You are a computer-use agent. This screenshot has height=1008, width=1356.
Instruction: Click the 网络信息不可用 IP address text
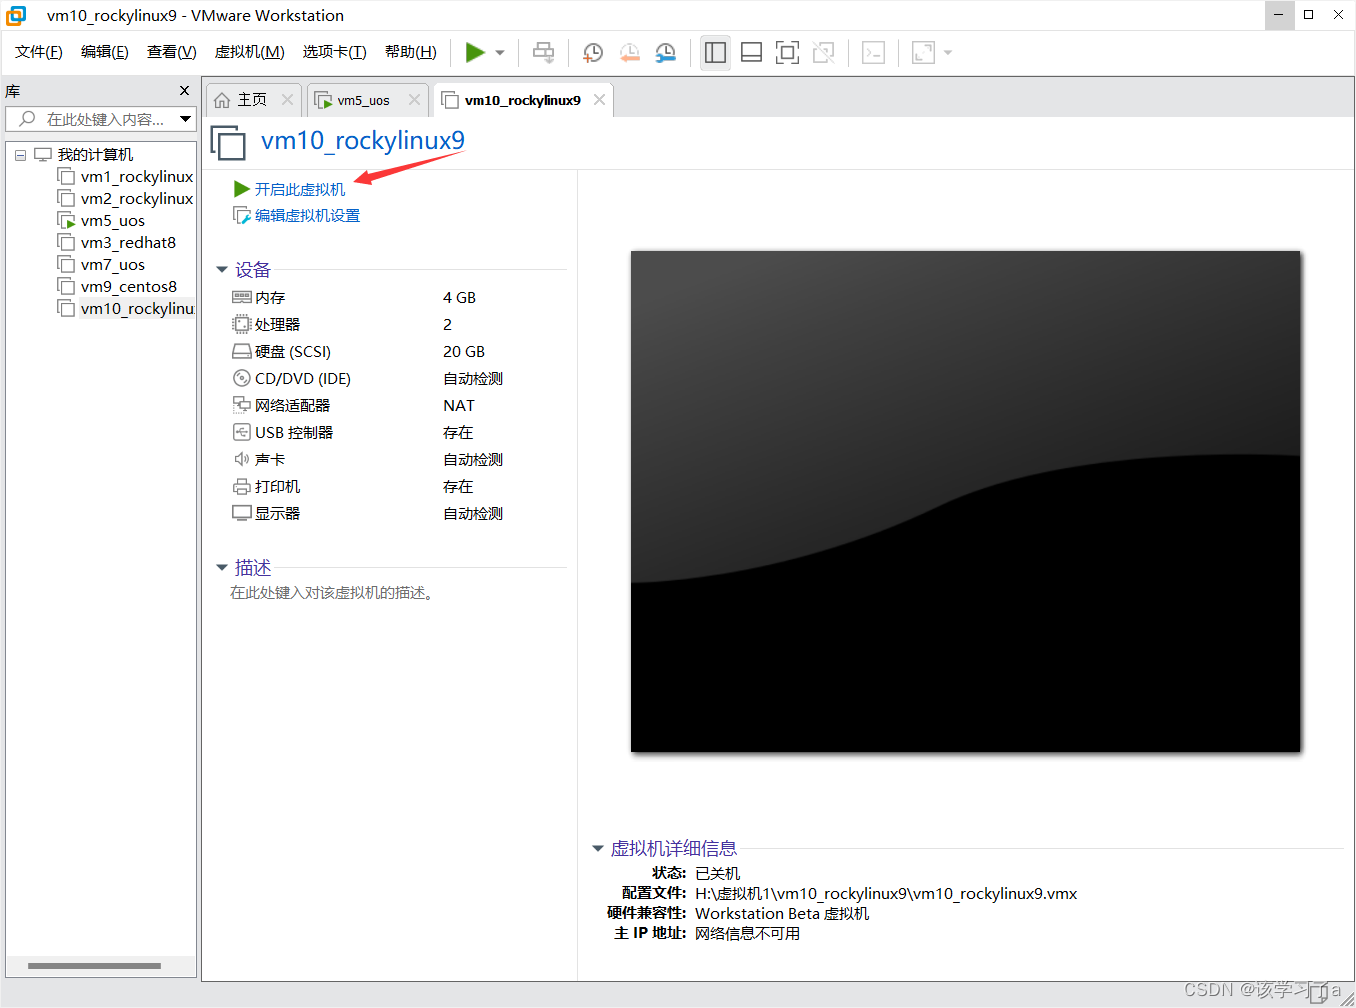[x=748, y=934]
